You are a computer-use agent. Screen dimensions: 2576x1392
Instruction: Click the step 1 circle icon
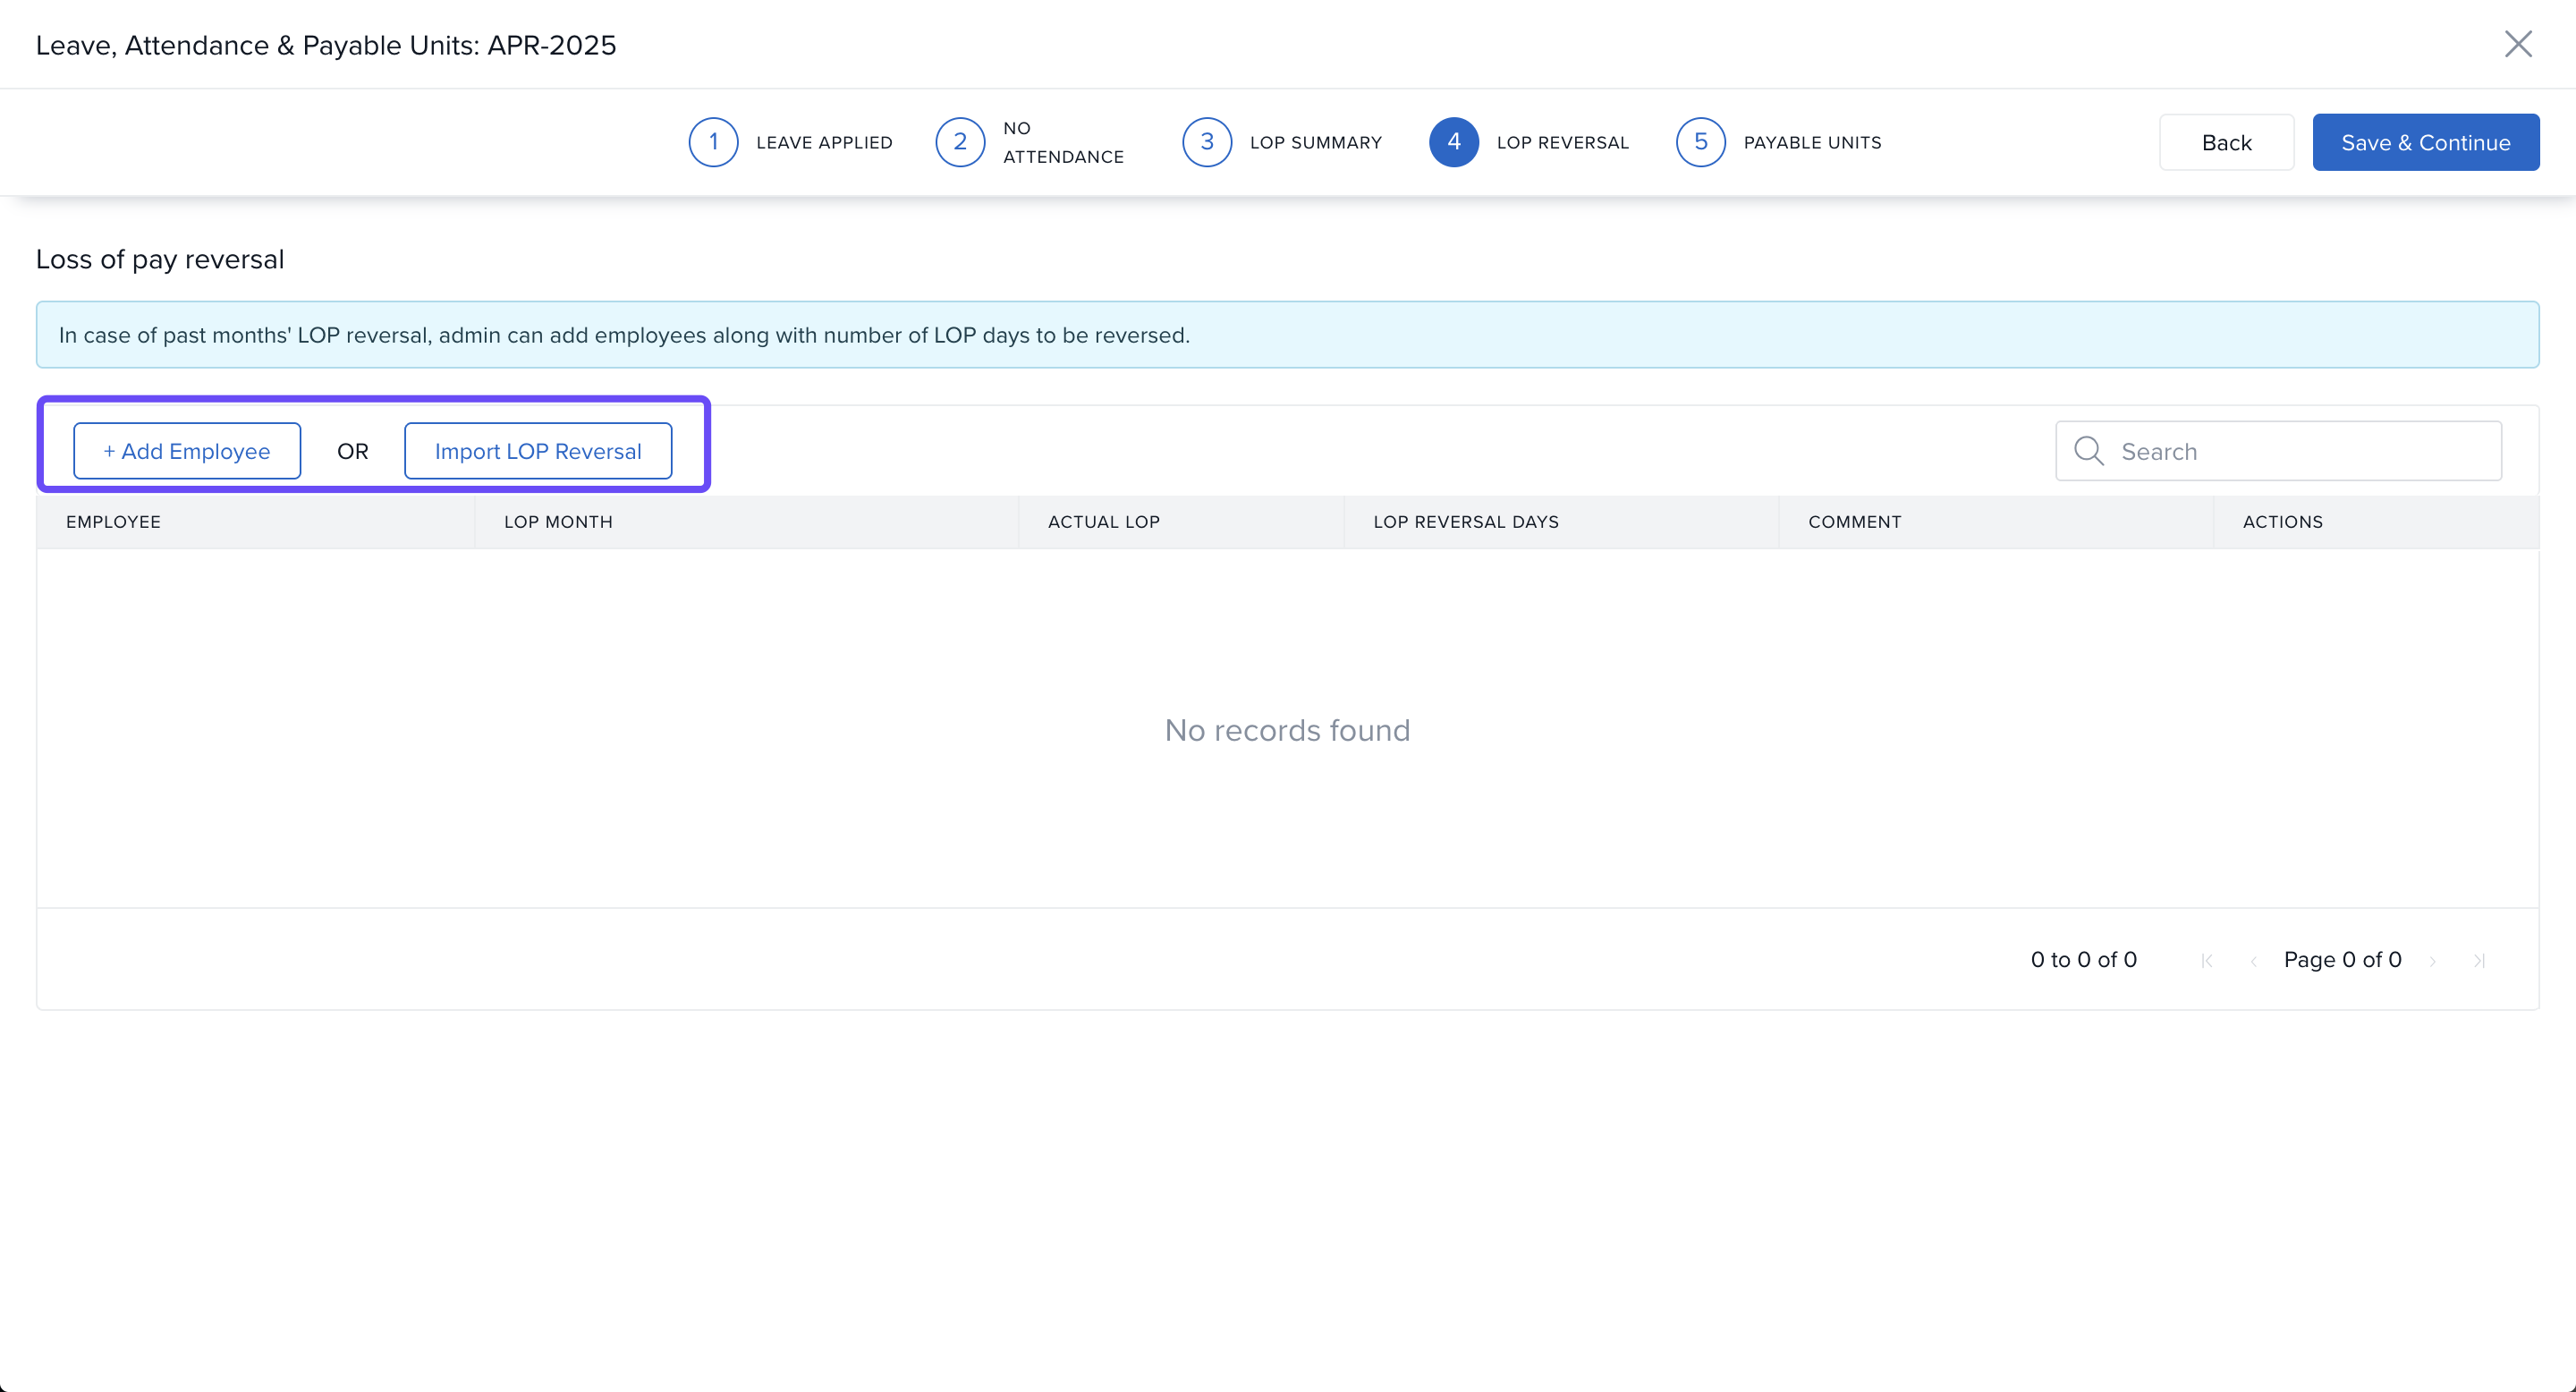point(713,142)
